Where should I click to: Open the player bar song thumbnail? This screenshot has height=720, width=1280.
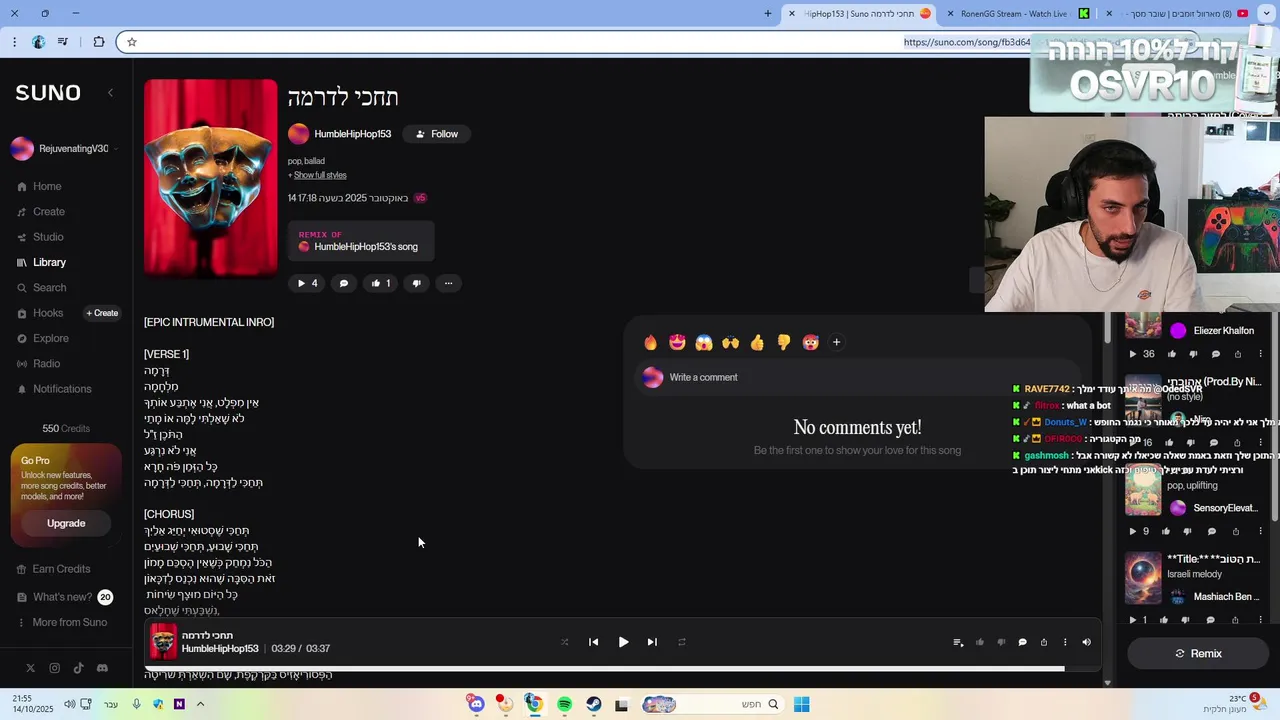pos(164,641)
